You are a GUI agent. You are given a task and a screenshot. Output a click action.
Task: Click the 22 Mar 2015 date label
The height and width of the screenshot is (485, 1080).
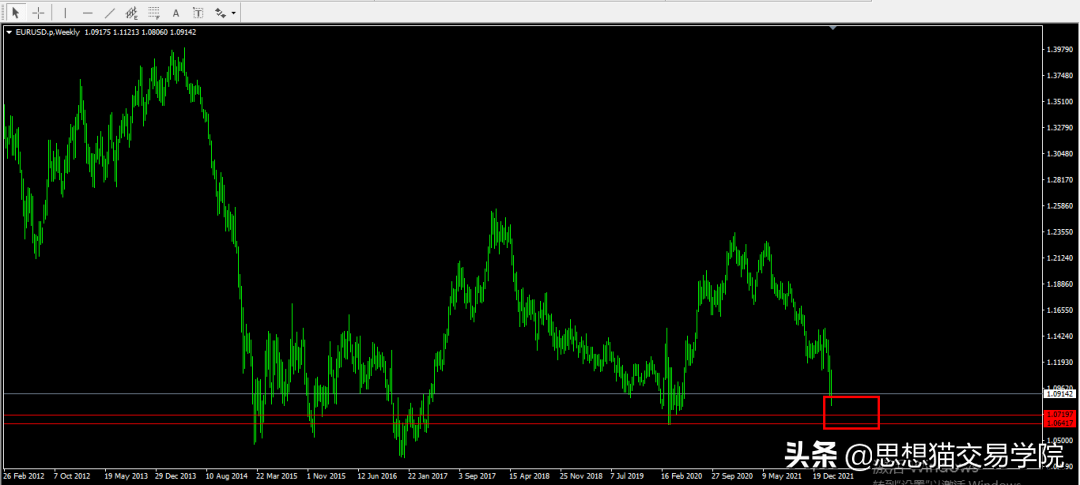pos(277,476)
